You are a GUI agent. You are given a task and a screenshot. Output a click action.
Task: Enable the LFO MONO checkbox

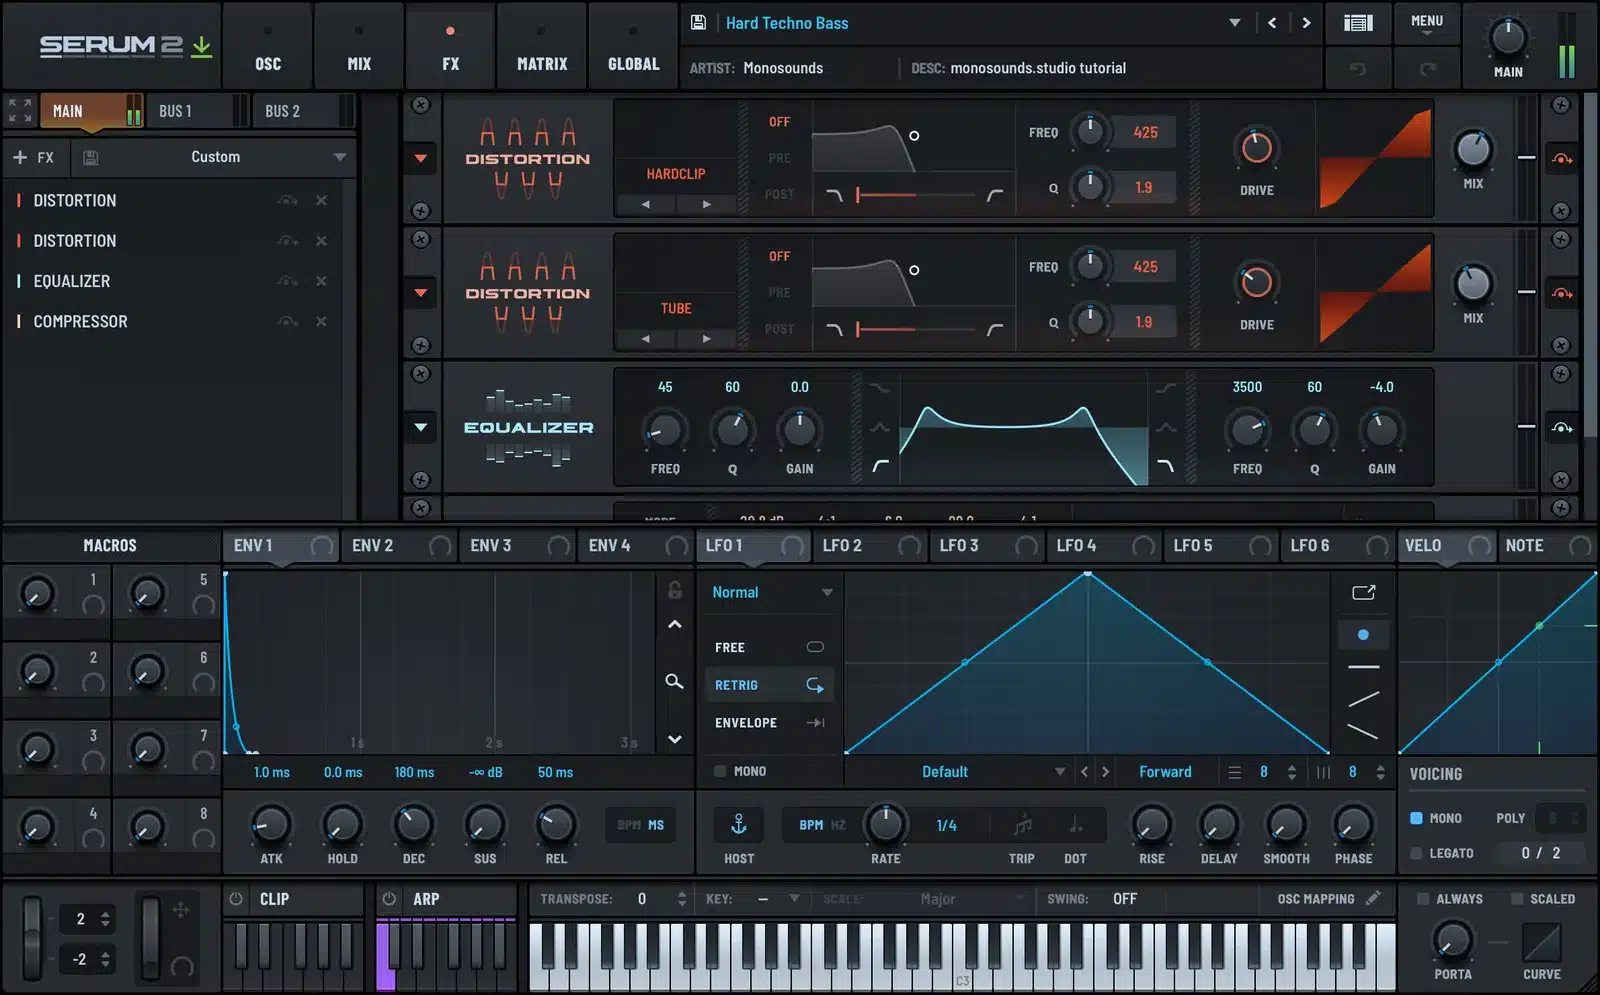click(x=720, y=771)
